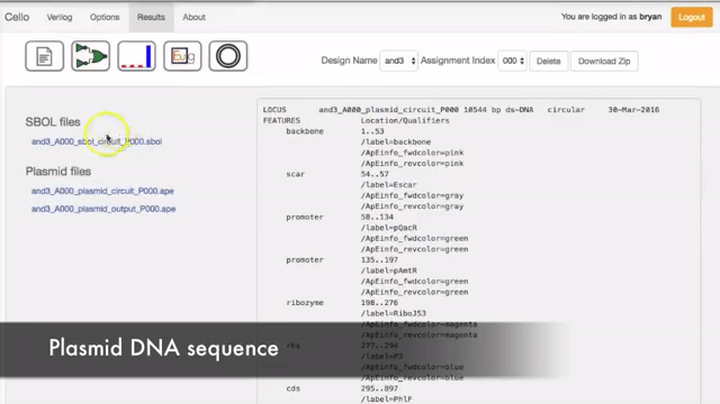
Task: Show the logic gate circuit diagram icon
Action: (x=90, y=56)
